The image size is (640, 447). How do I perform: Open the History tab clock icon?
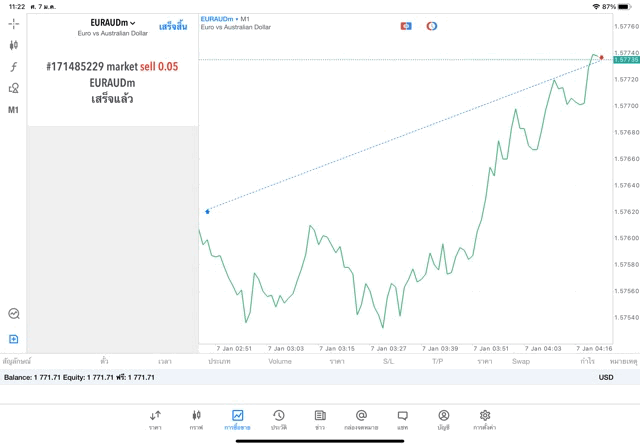click(279, 419)
